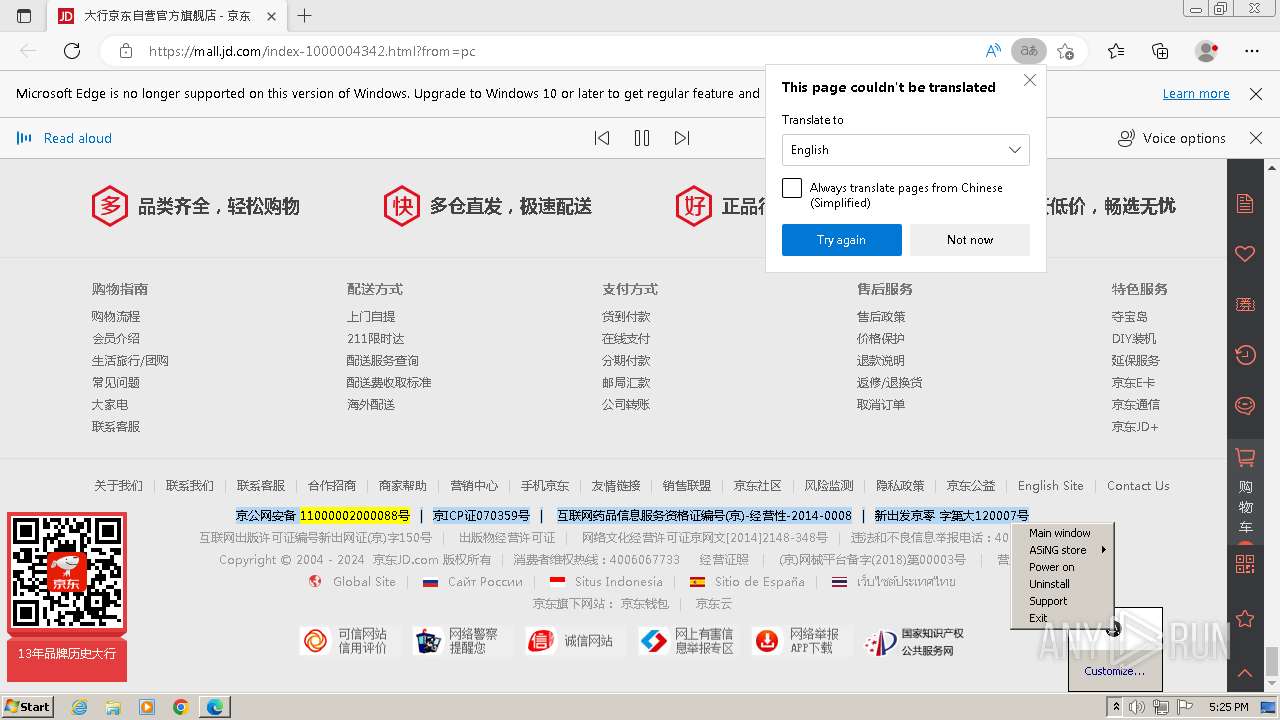
Task: Click the Try again button
Action: pos(842,240)
